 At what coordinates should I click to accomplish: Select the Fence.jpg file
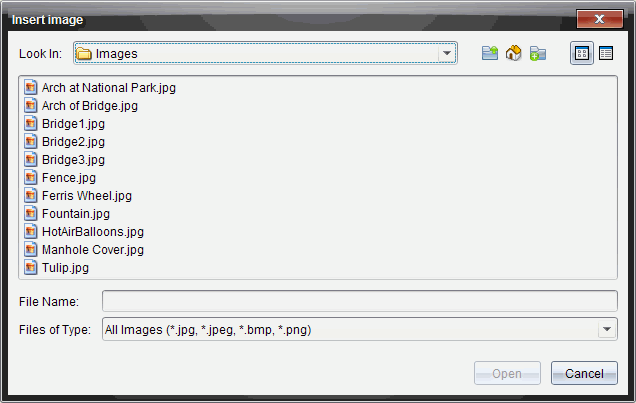68,178
